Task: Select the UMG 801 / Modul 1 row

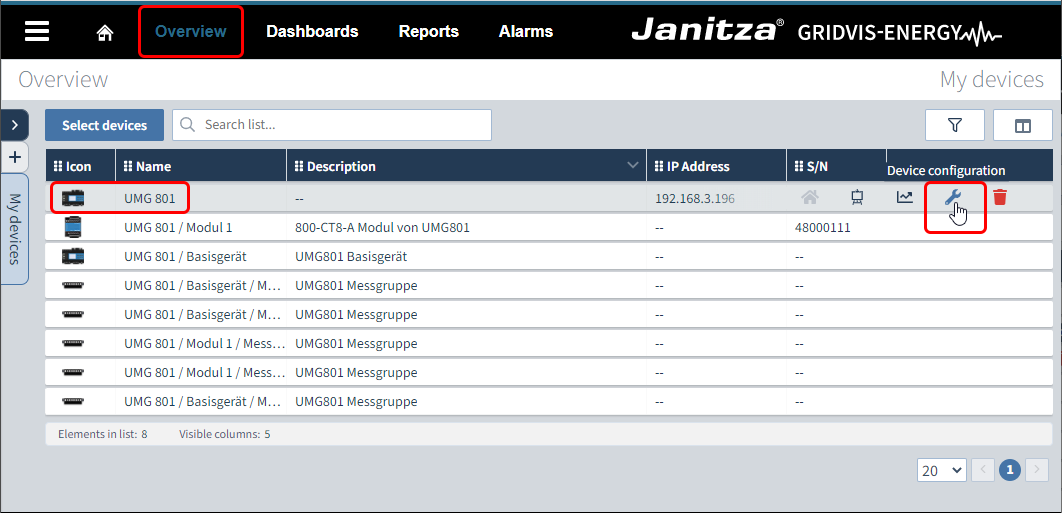Action: point(178,227)
